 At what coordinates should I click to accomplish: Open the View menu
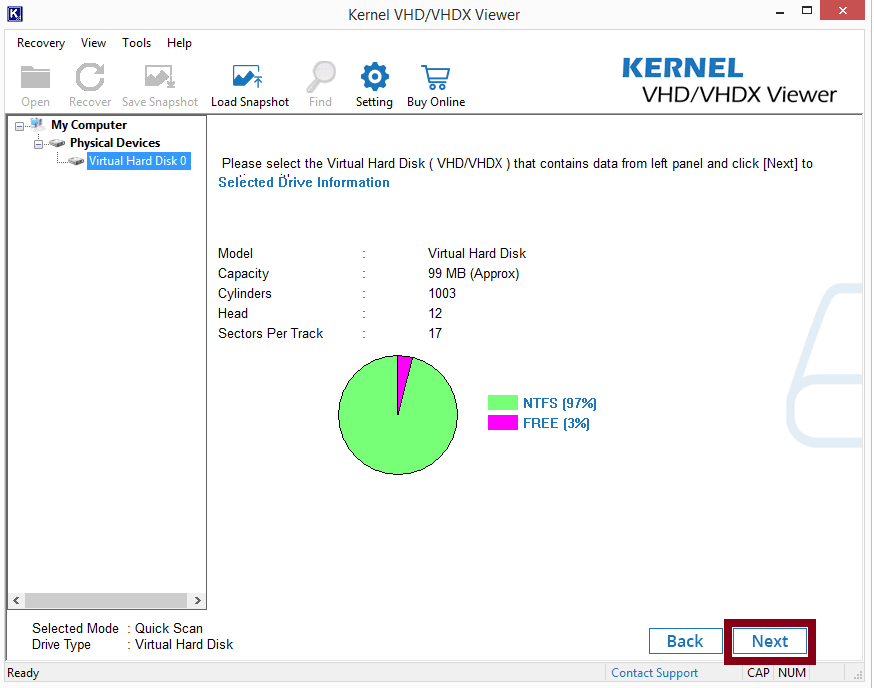[x=93, y=43]
